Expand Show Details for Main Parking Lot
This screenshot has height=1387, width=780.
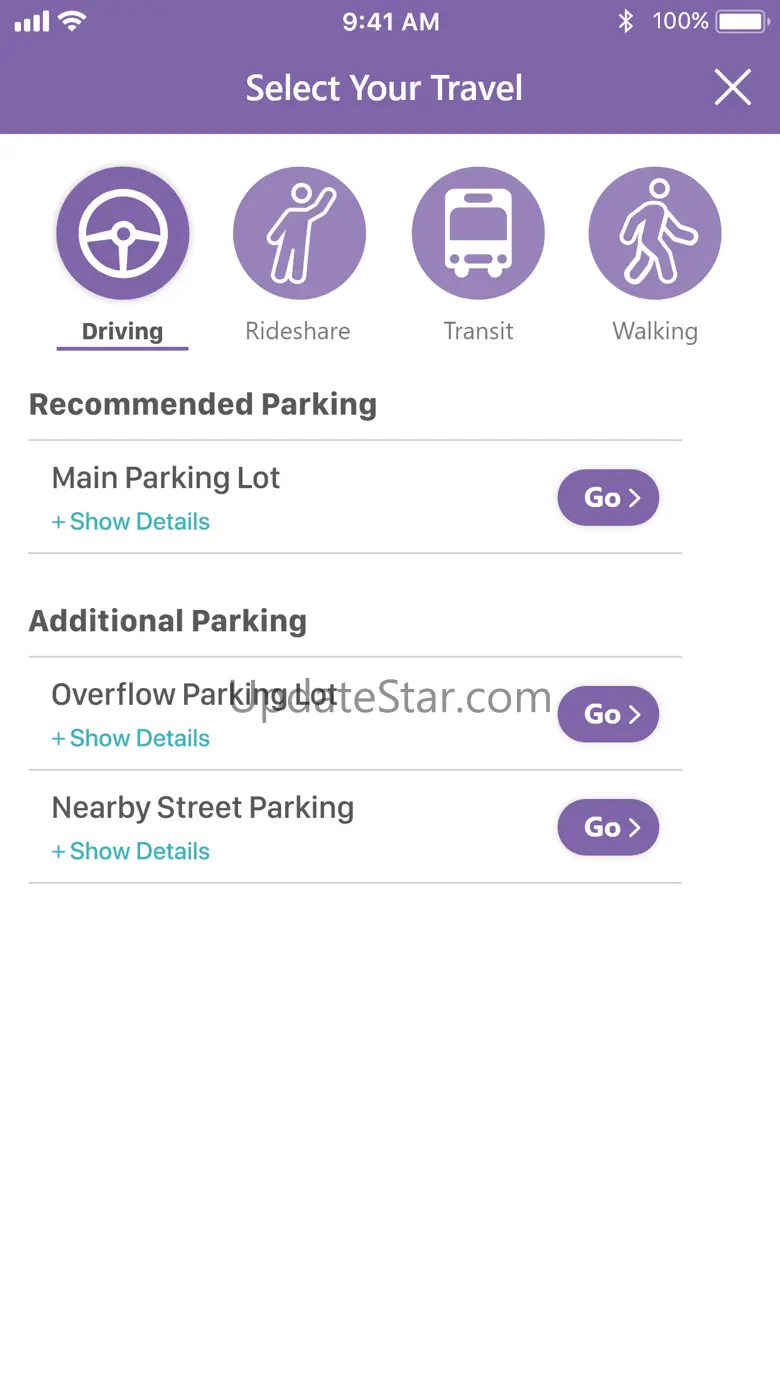131,522
